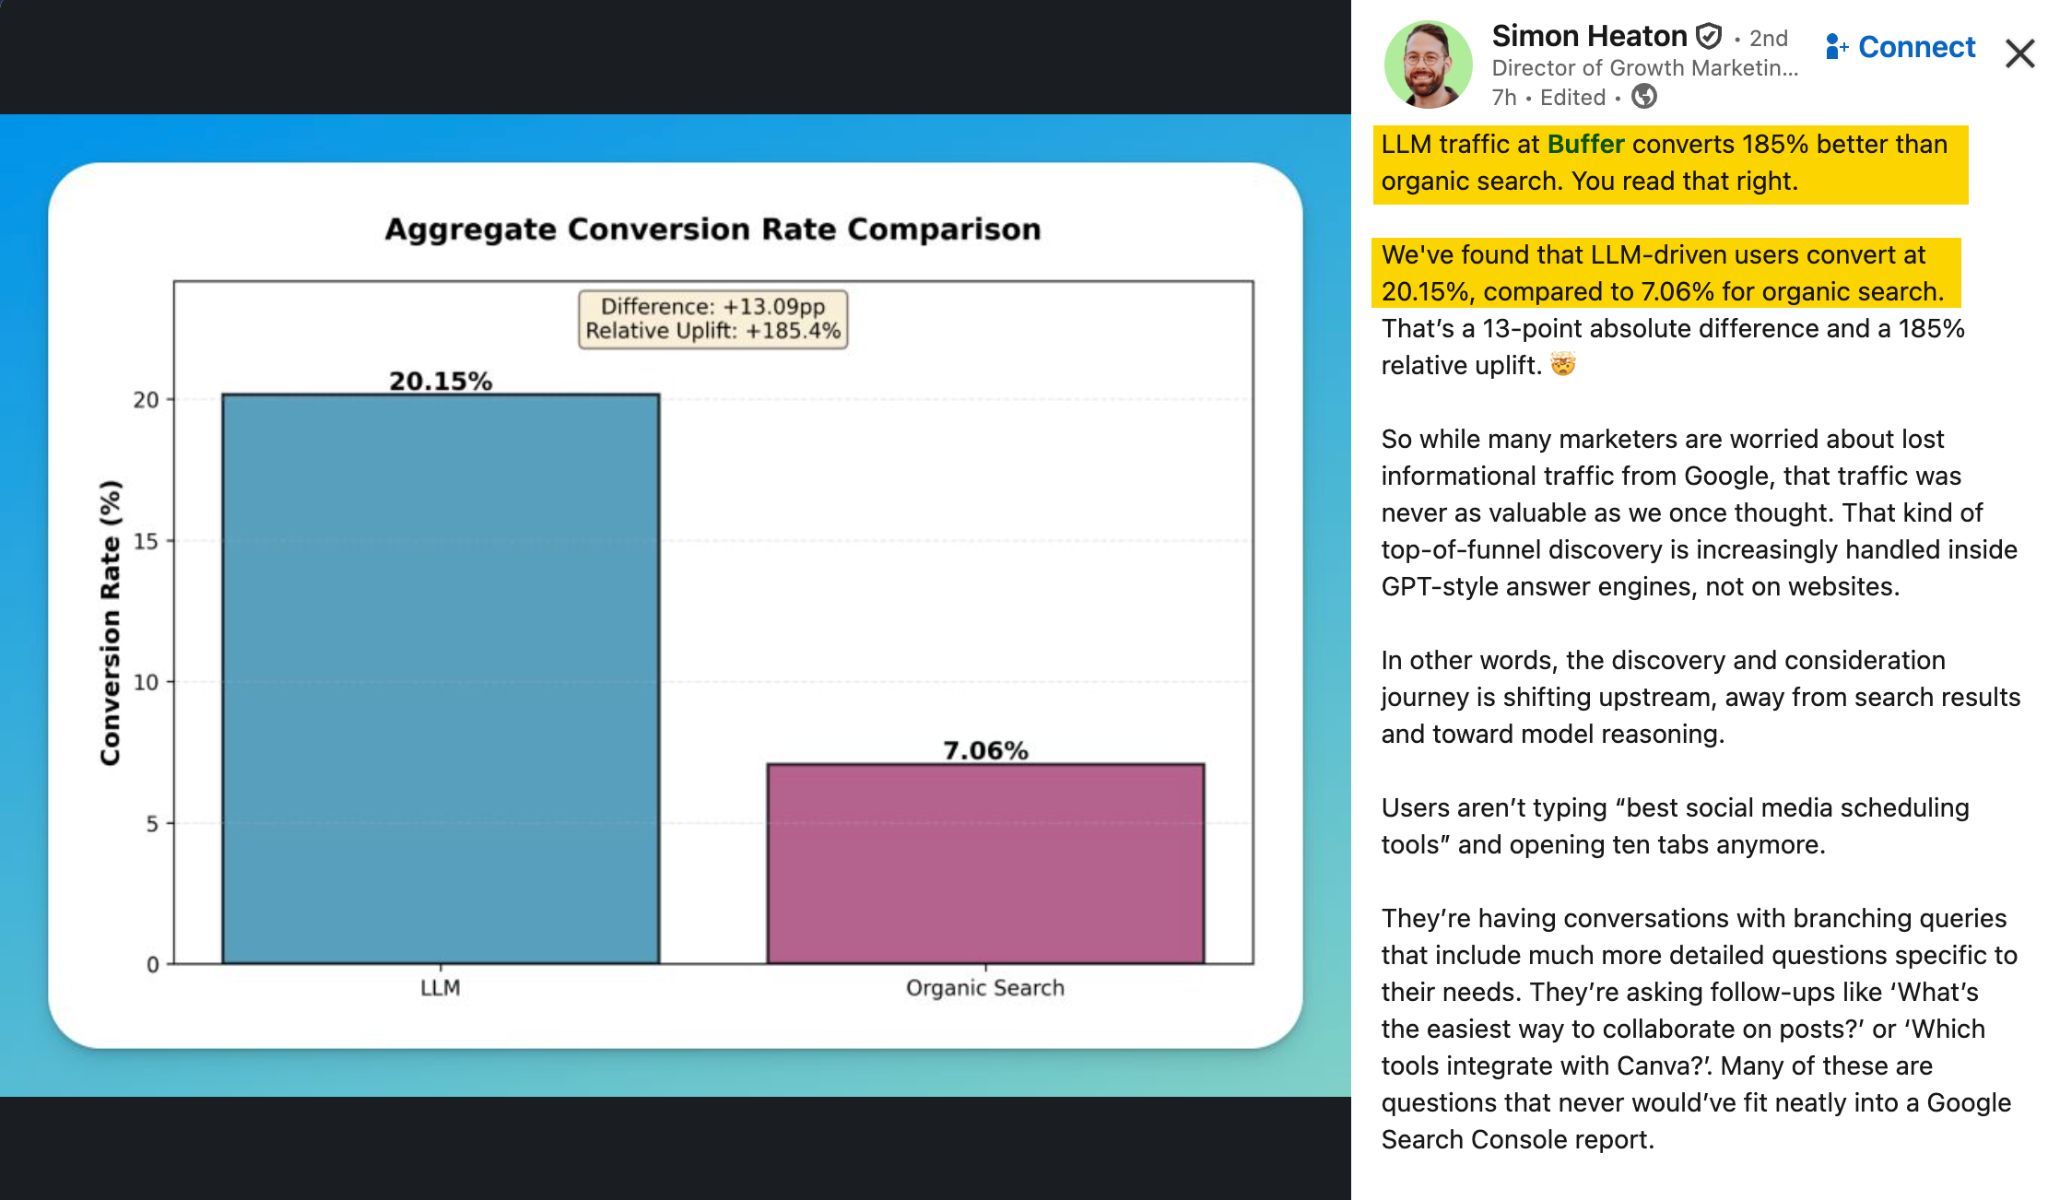Click the globe visibility icon after Edited
The width and height of the screenshot is (2048, 1200).
pos(1644,97)
